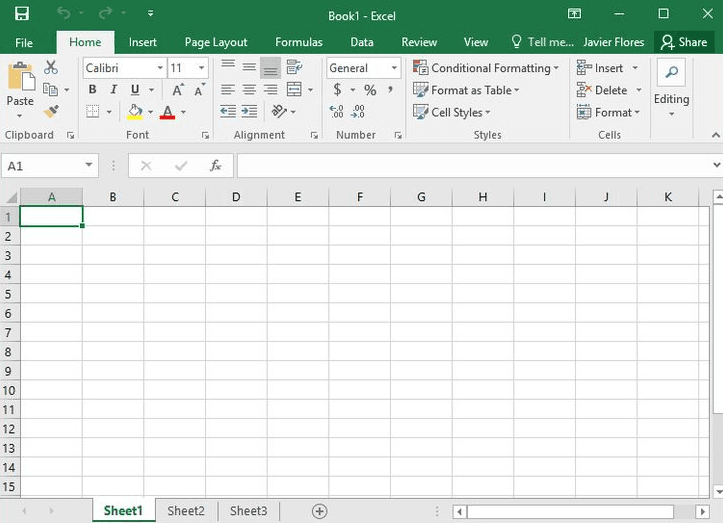Screen dimensions: 723x523
Task: Toggle Italic formatting
Action: click(113, 89)
